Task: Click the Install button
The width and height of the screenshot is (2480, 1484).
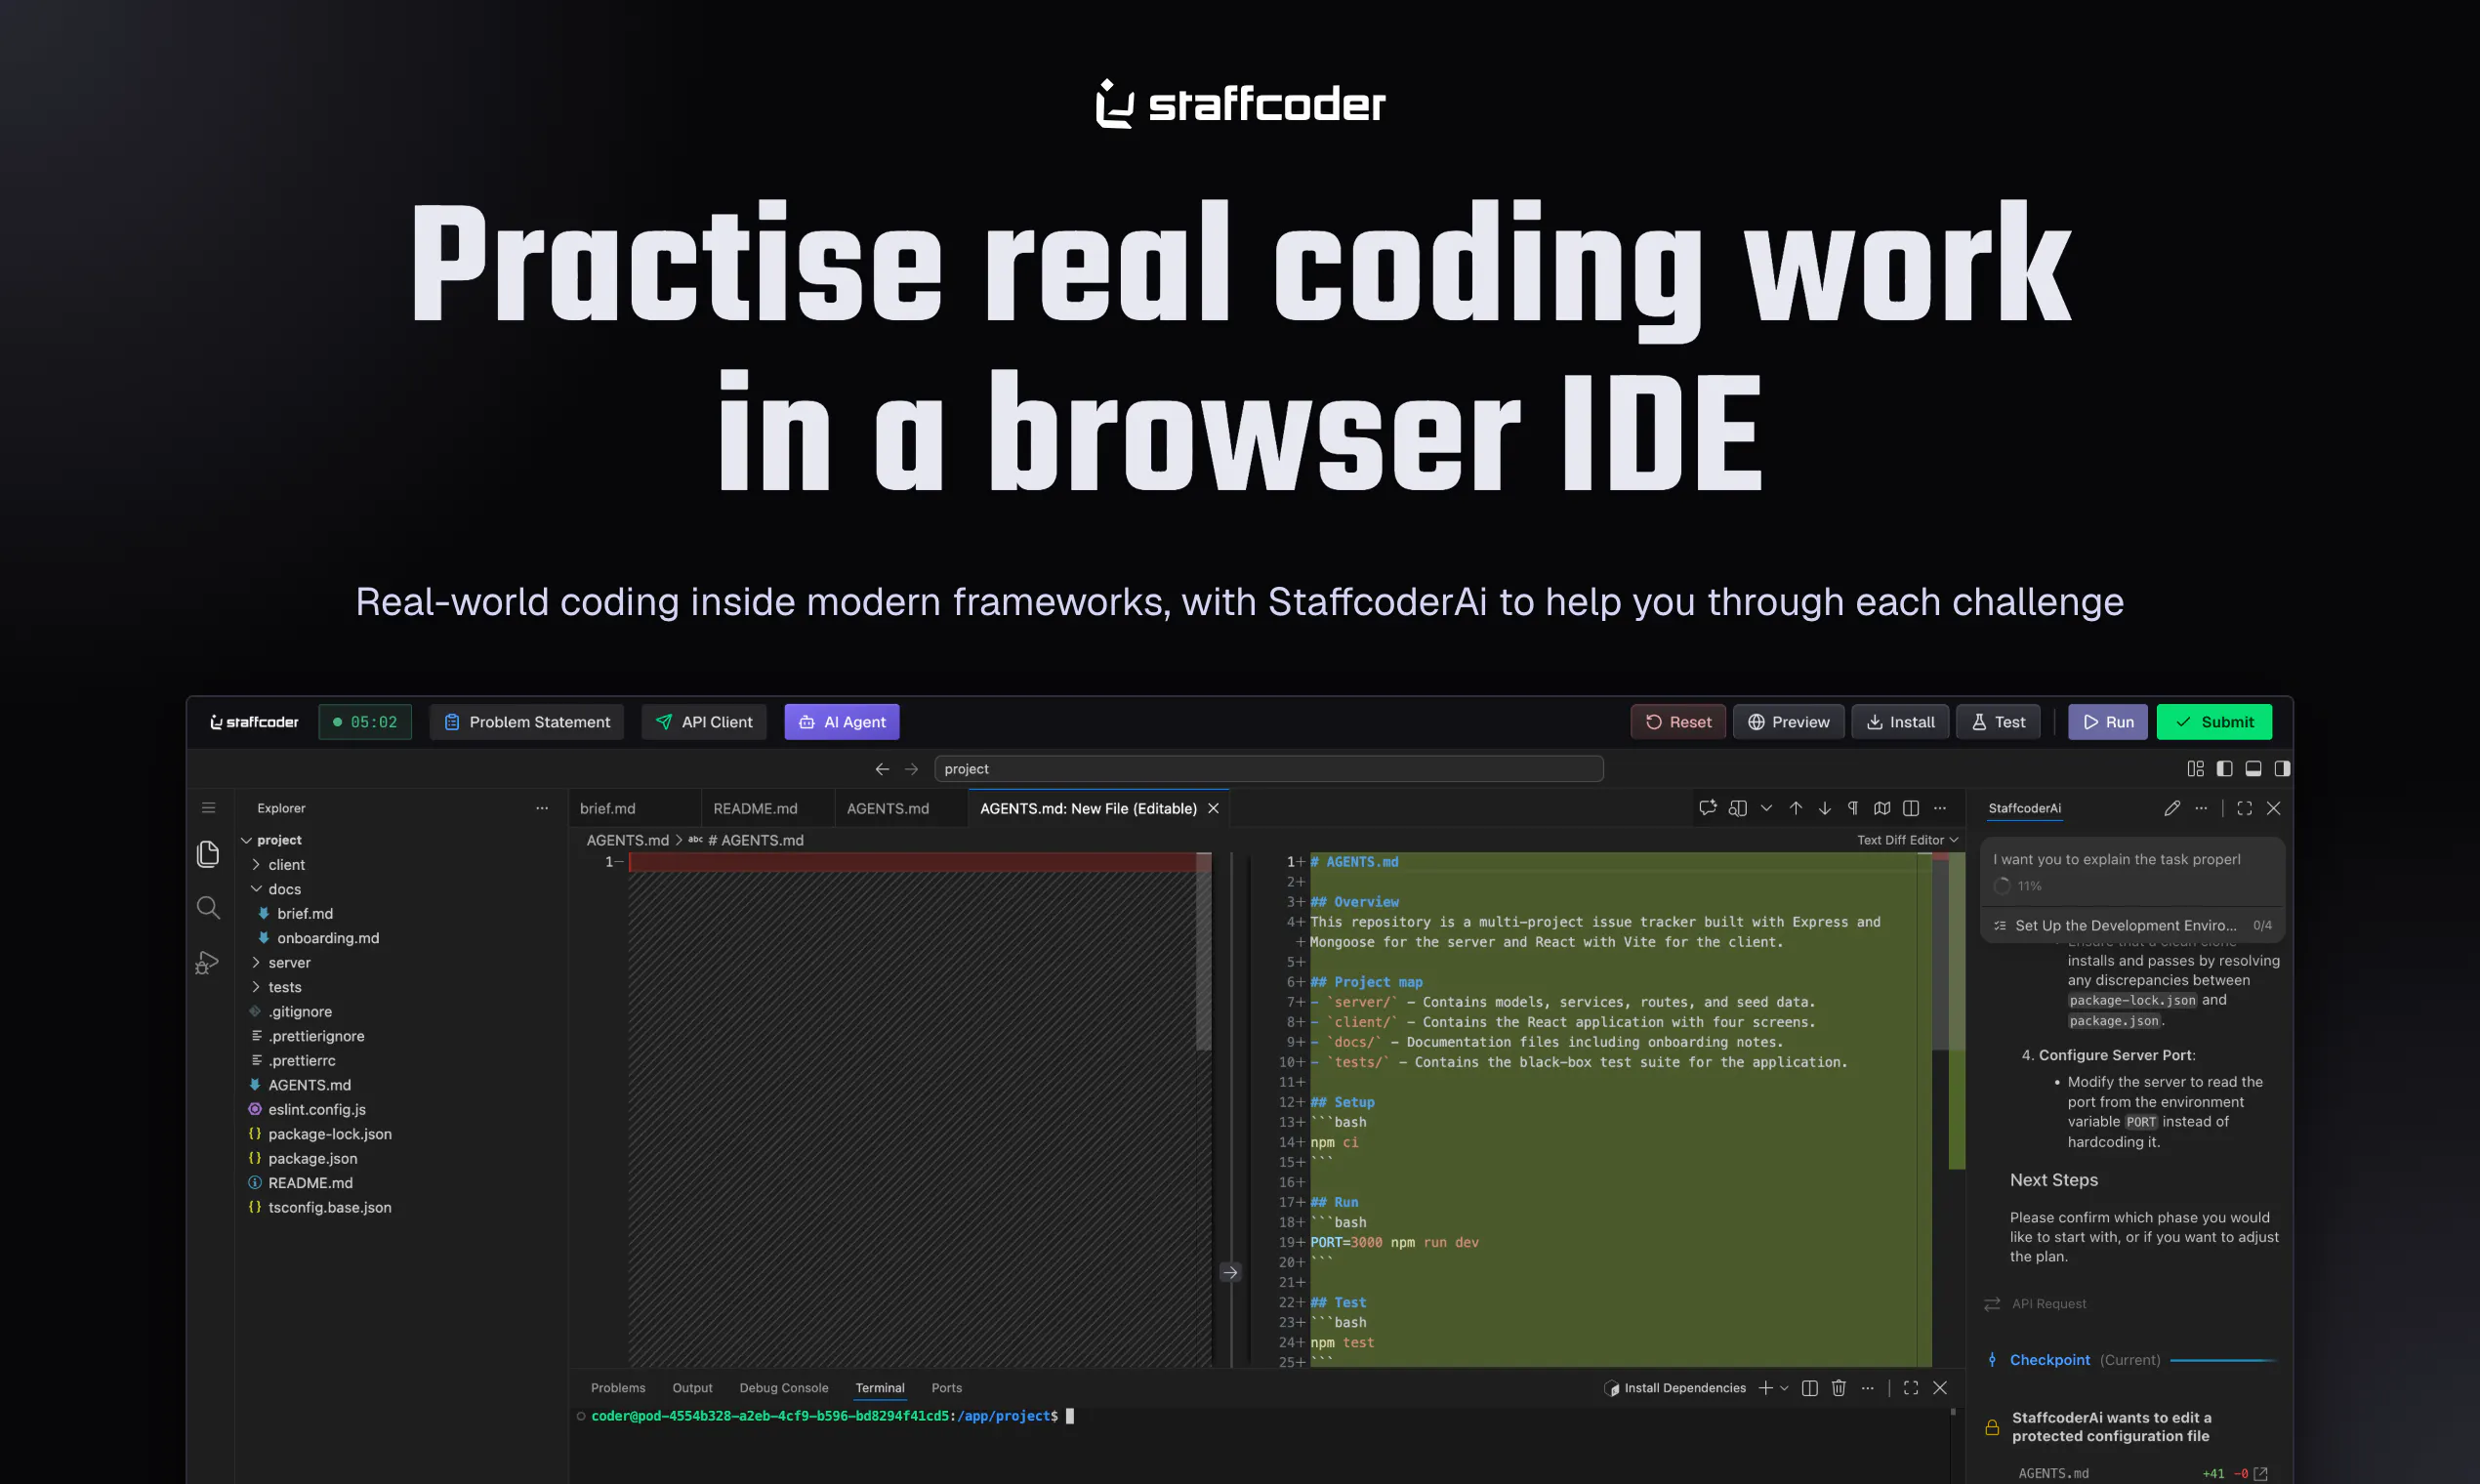Action: pyautogui.click(x=1900, y=722)
